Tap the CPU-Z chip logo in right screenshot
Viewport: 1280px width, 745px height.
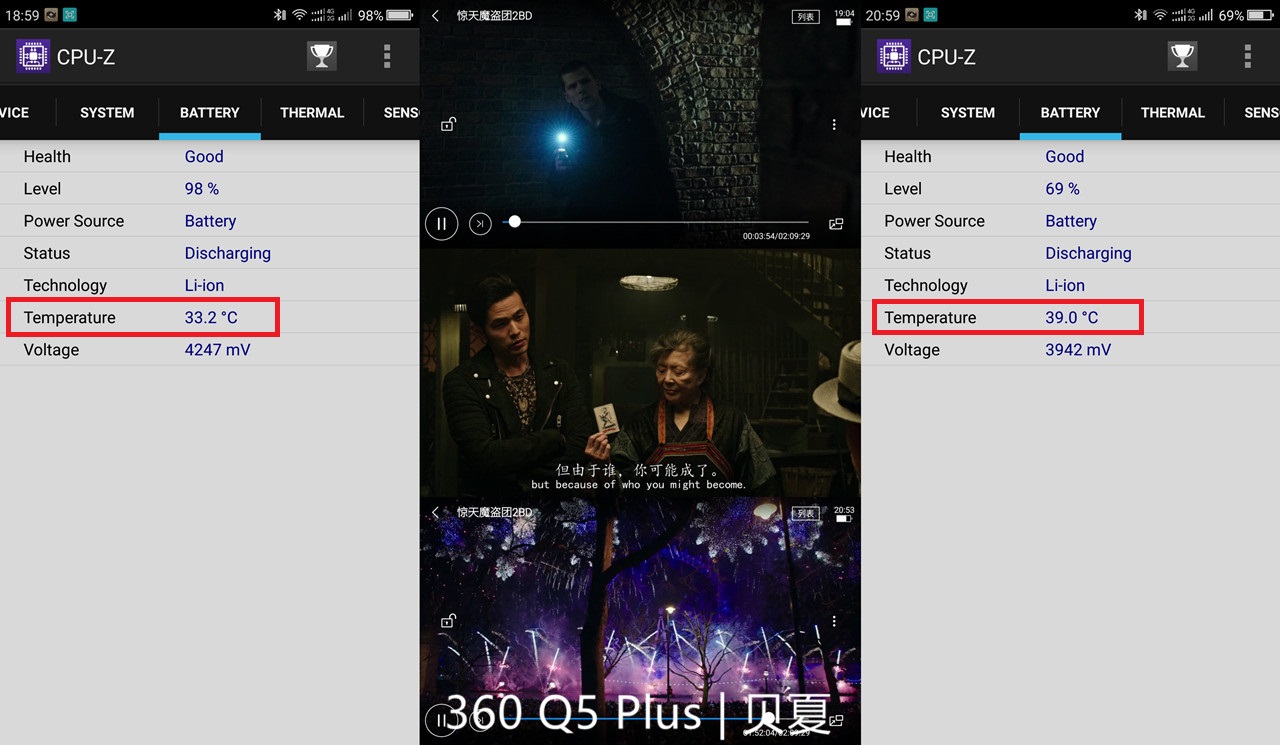[x=894, y=56]
